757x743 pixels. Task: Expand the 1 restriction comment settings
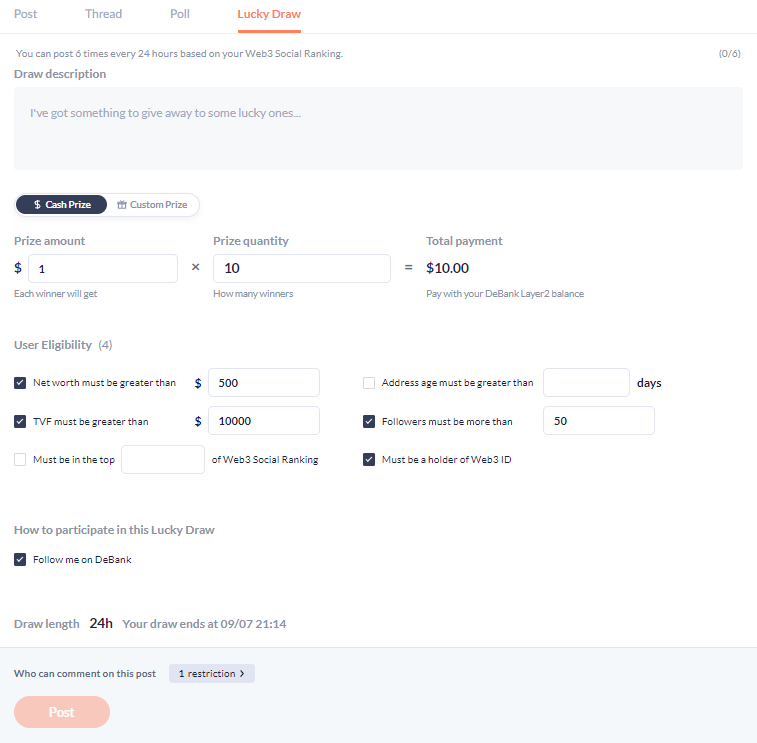click(211, 674)
